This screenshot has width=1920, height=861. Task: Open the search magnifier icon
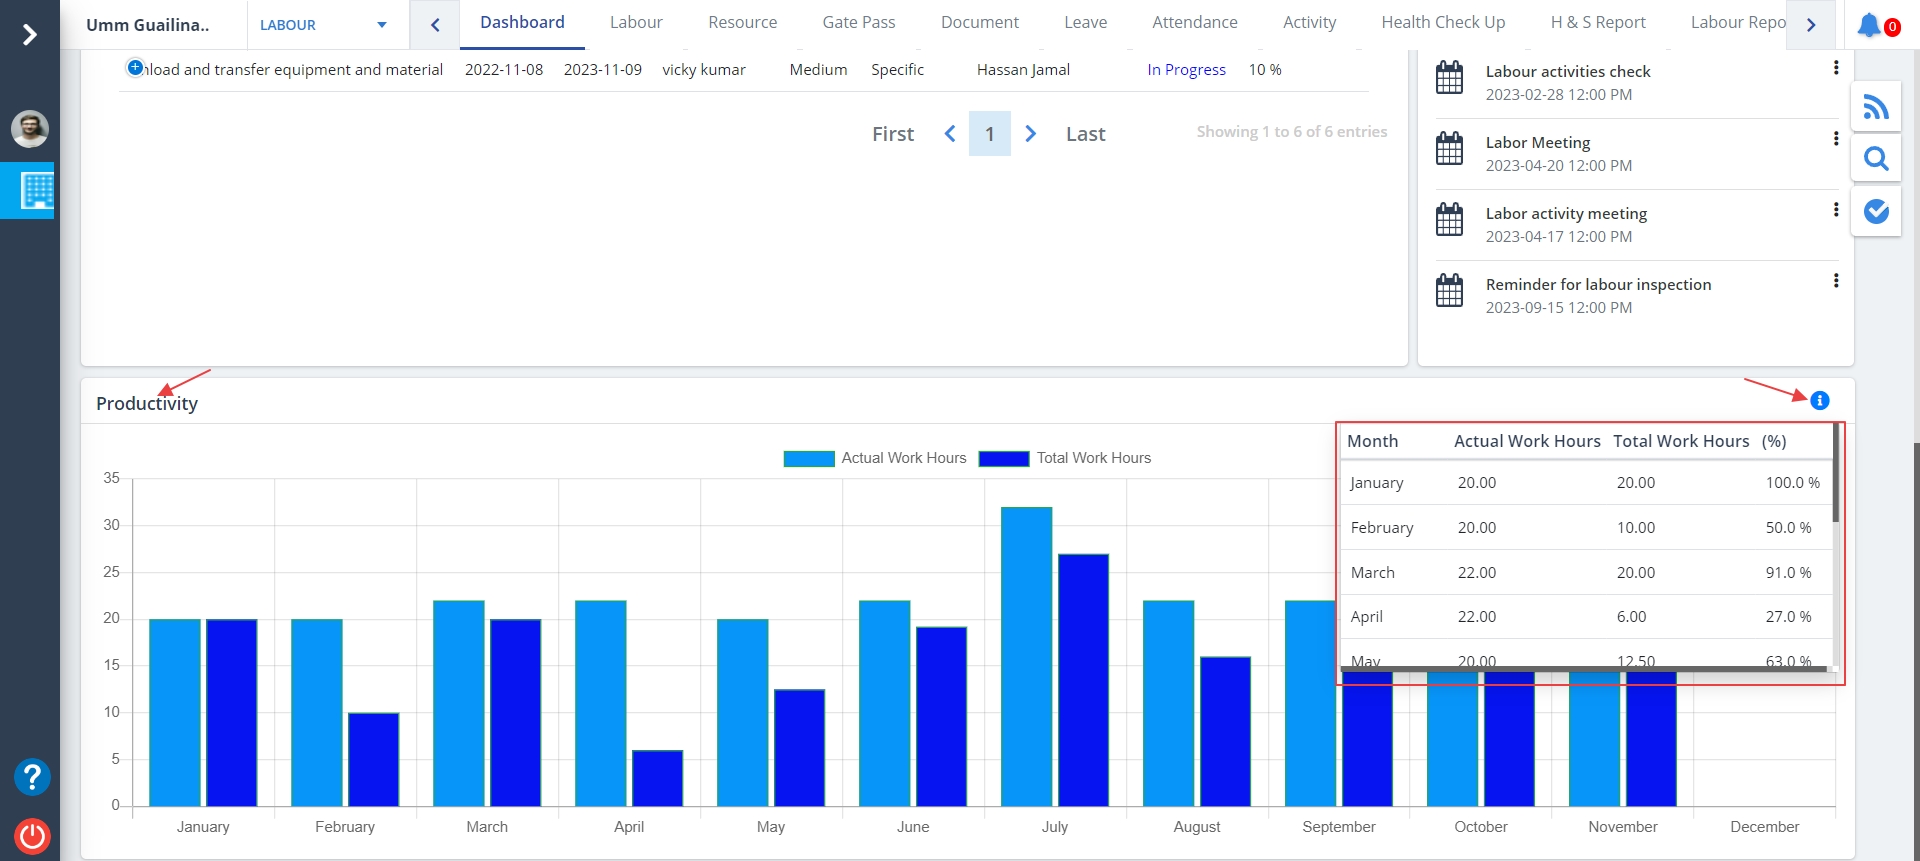(1876, 159)
